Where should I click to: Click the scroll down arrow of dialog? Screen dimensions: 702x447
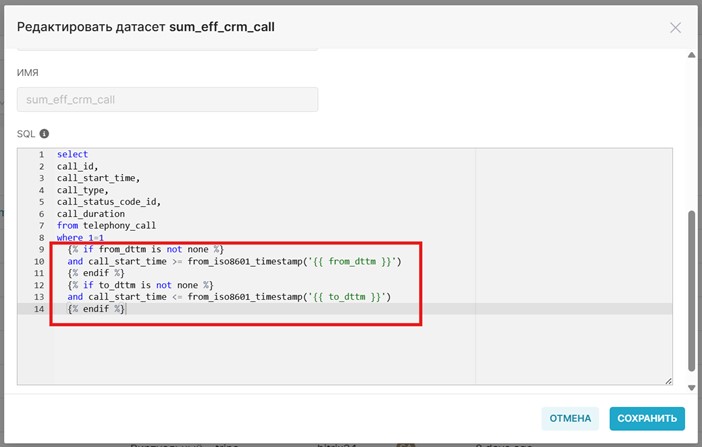690,387
